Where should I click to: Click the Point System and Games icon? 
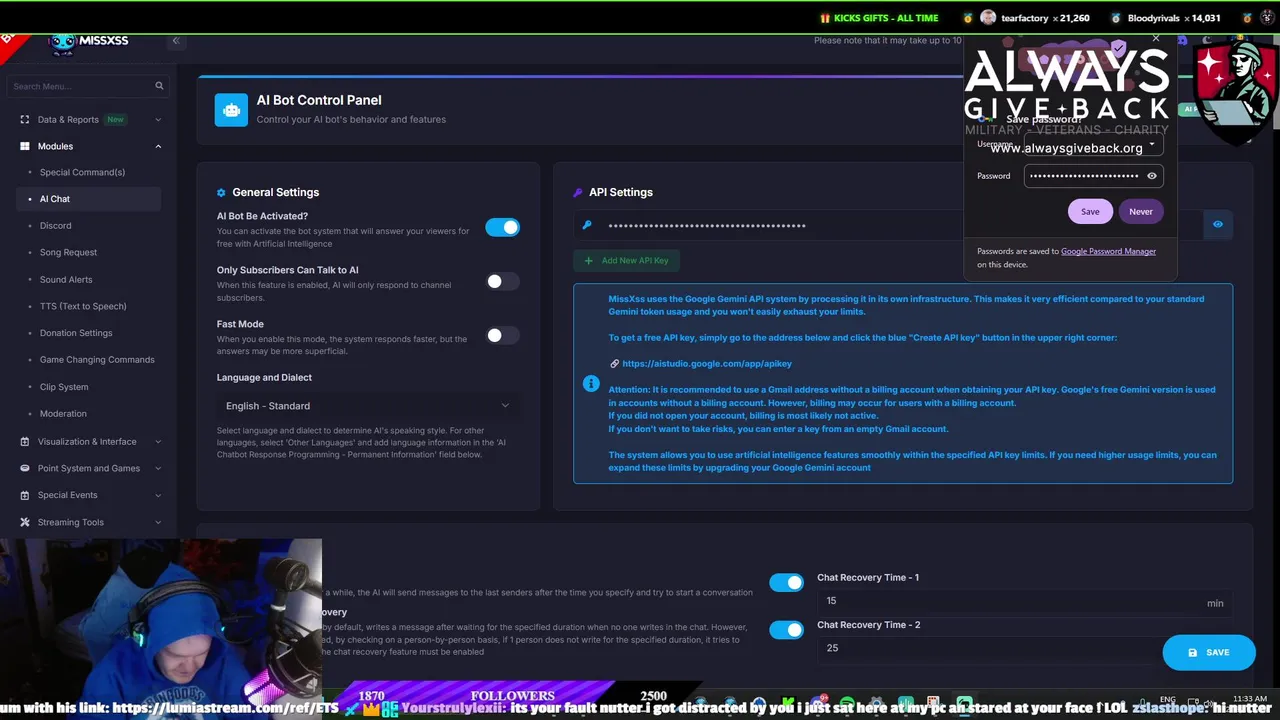[25, 468]
